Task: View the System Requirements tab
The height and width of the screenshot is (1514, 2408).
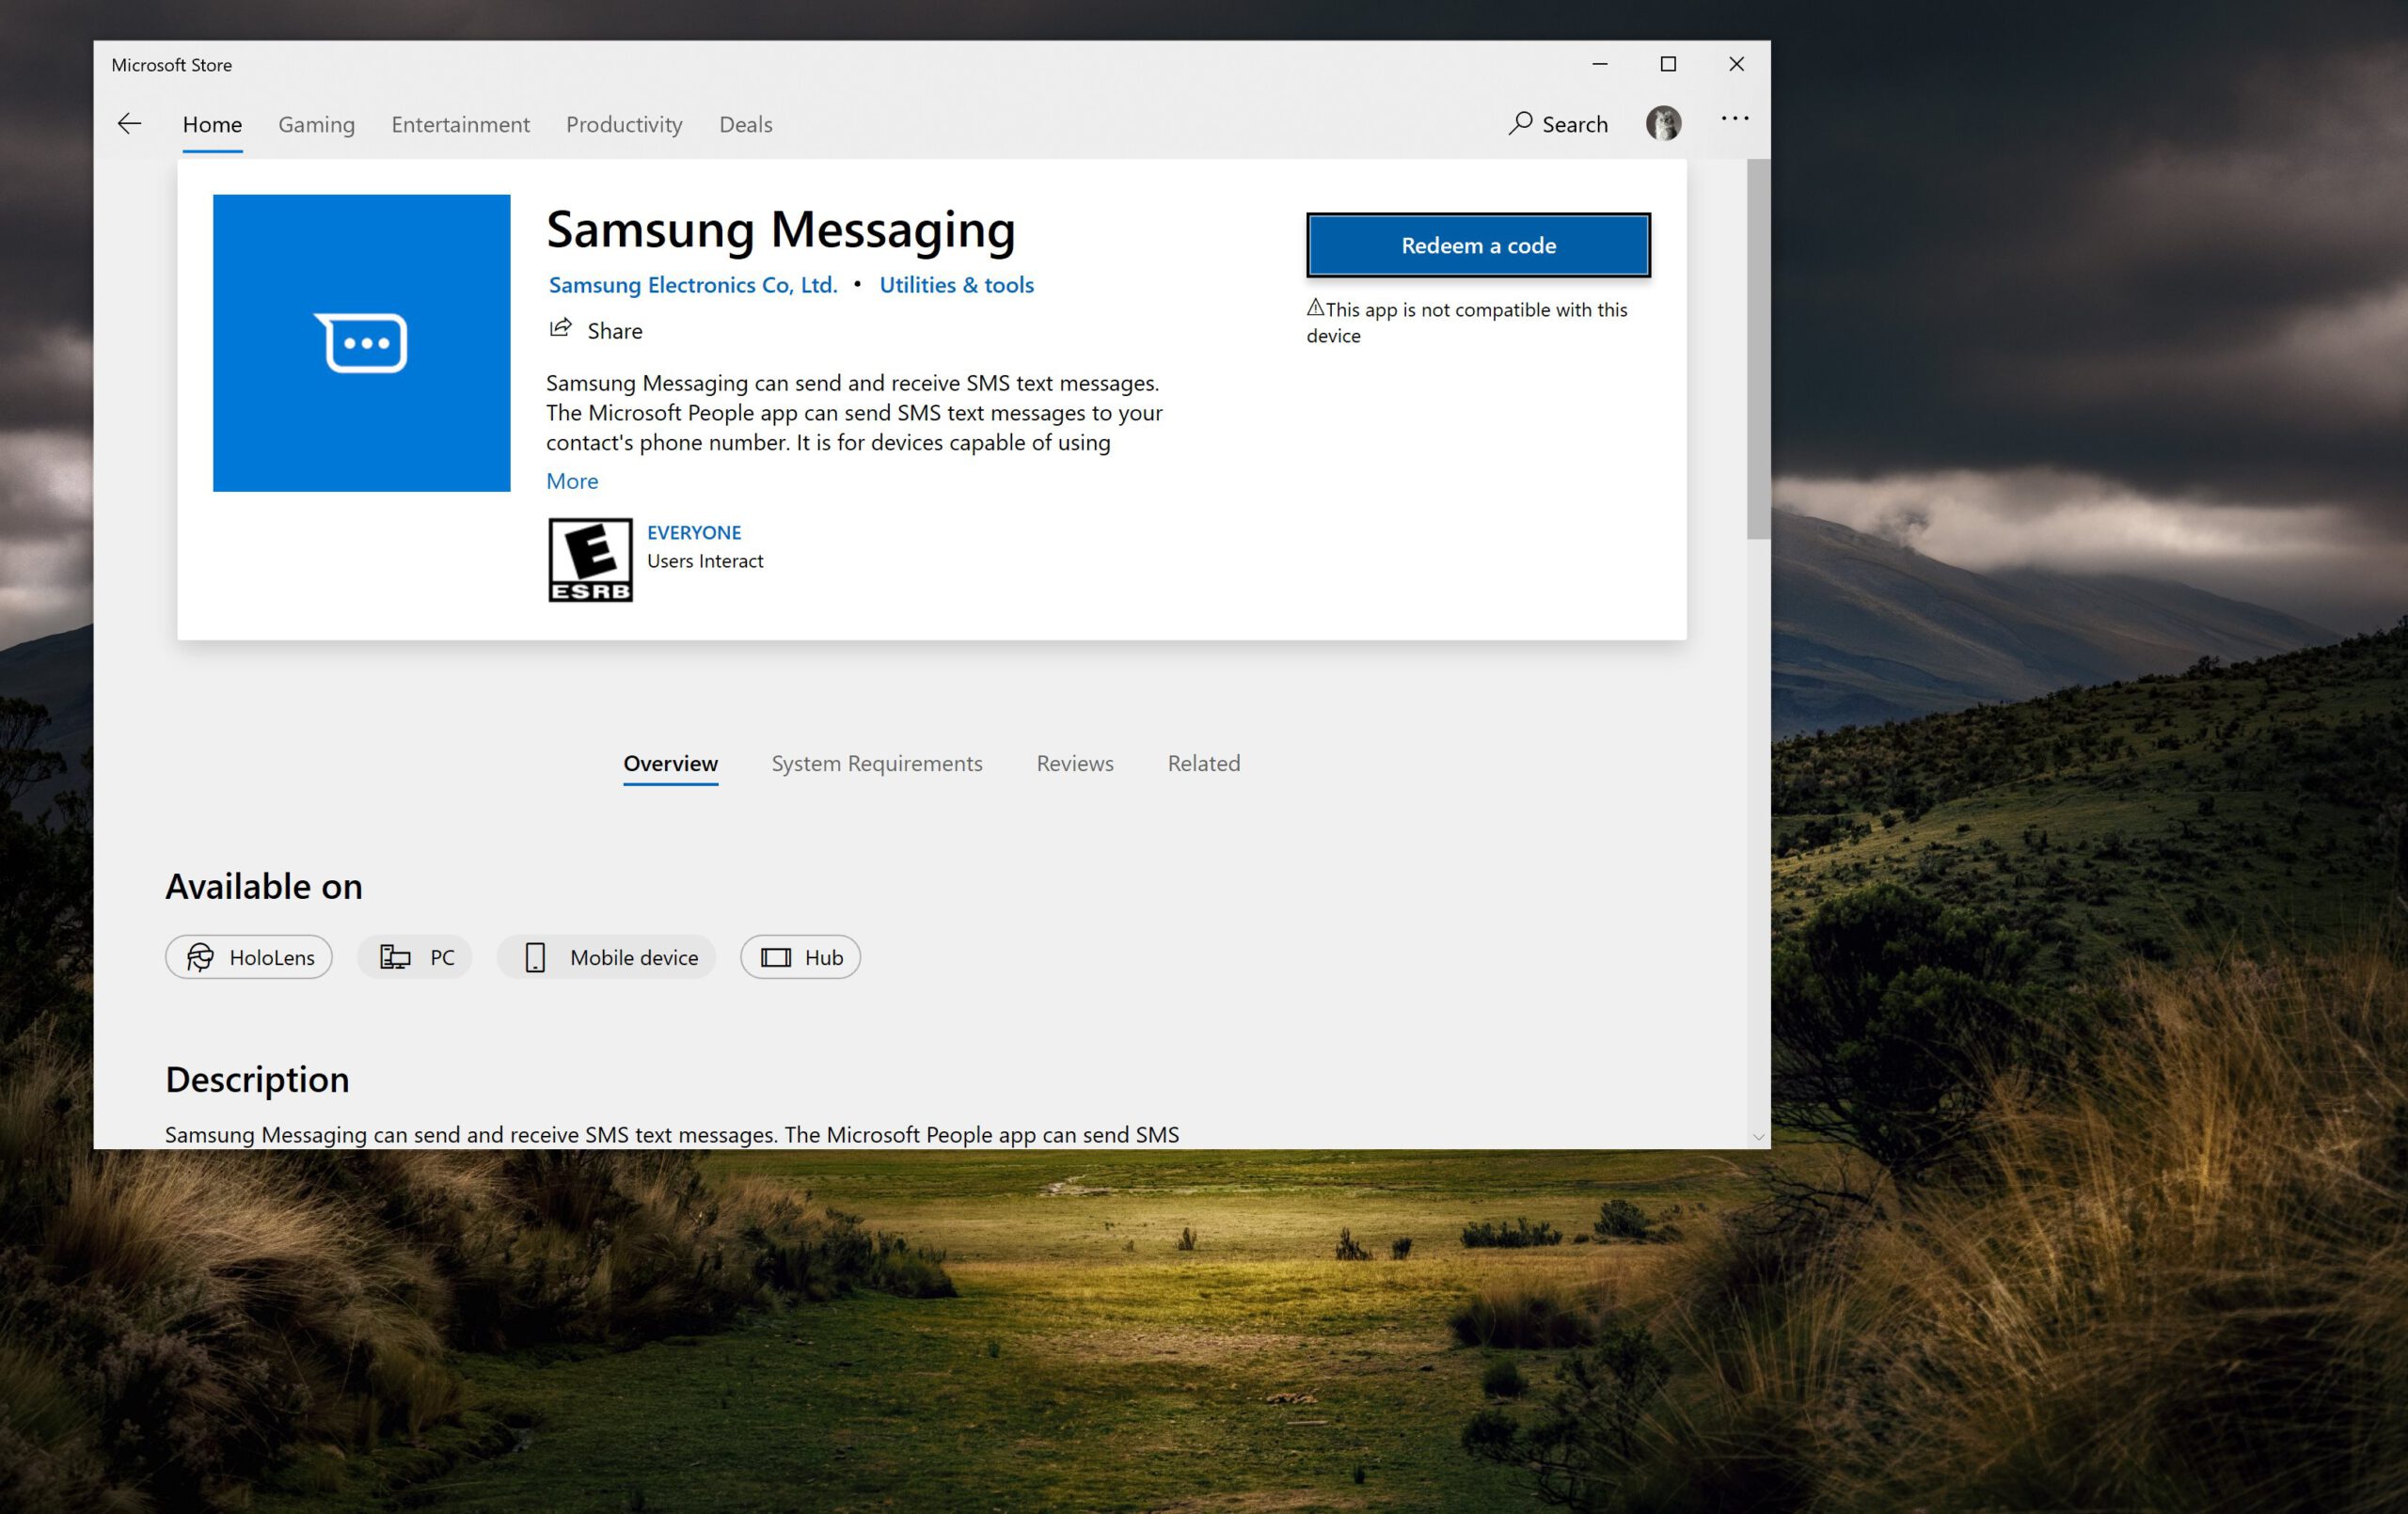Action: [x=877, y=763]
